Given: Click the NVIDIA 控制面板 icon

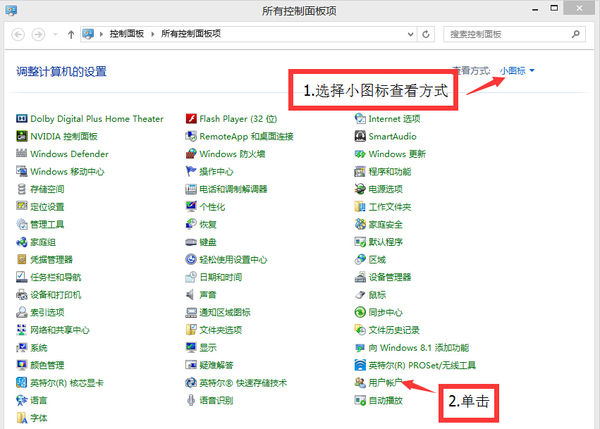Looking at the screenshot, I should (x=21, y=136).
